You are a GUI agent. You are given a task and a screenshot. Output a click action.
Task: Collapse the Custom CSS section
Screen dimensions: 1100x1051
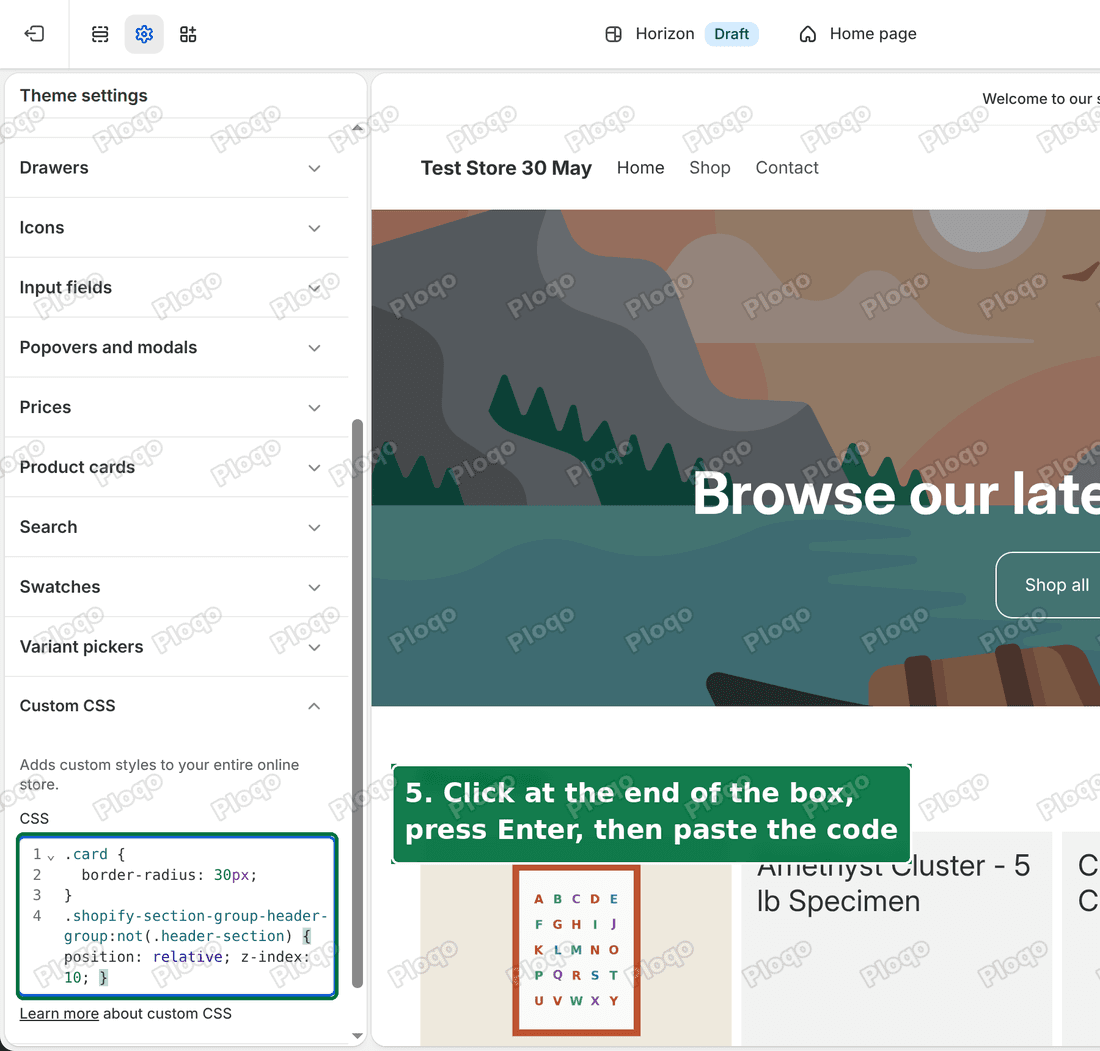point(177,706)
